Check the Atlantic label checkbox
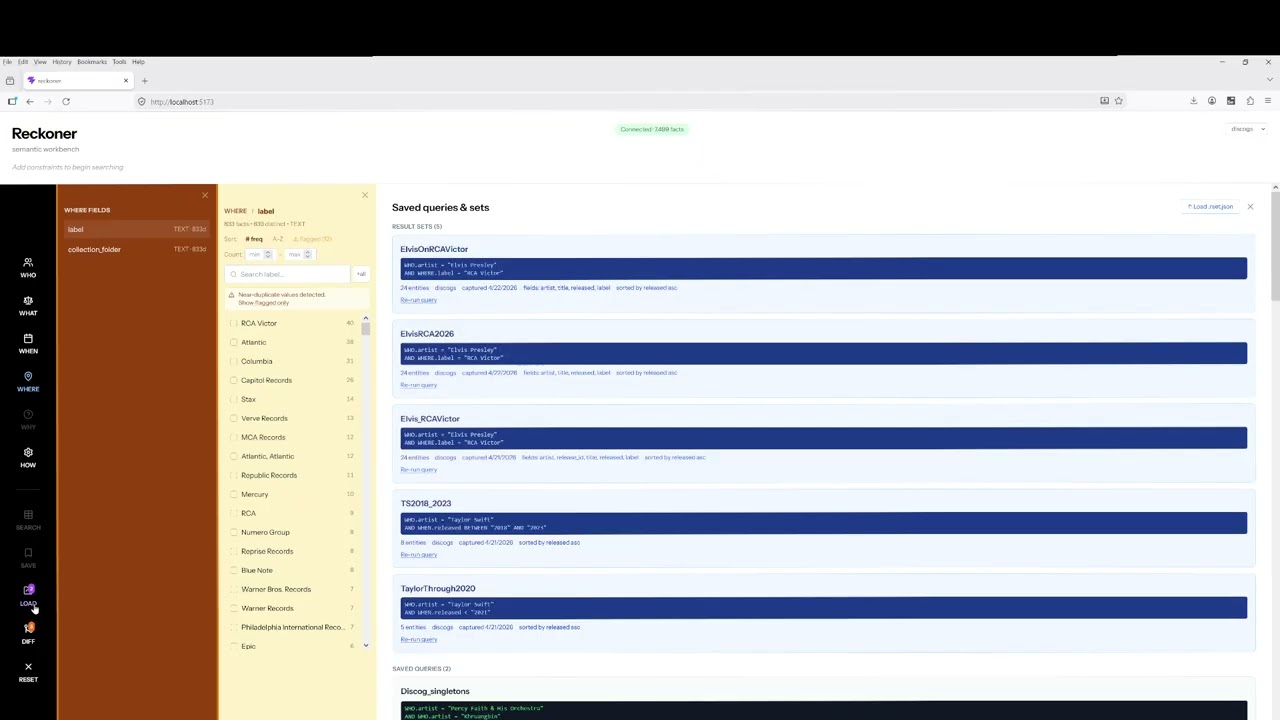This screenshot has height=720, width=1280. coord(234,342)
